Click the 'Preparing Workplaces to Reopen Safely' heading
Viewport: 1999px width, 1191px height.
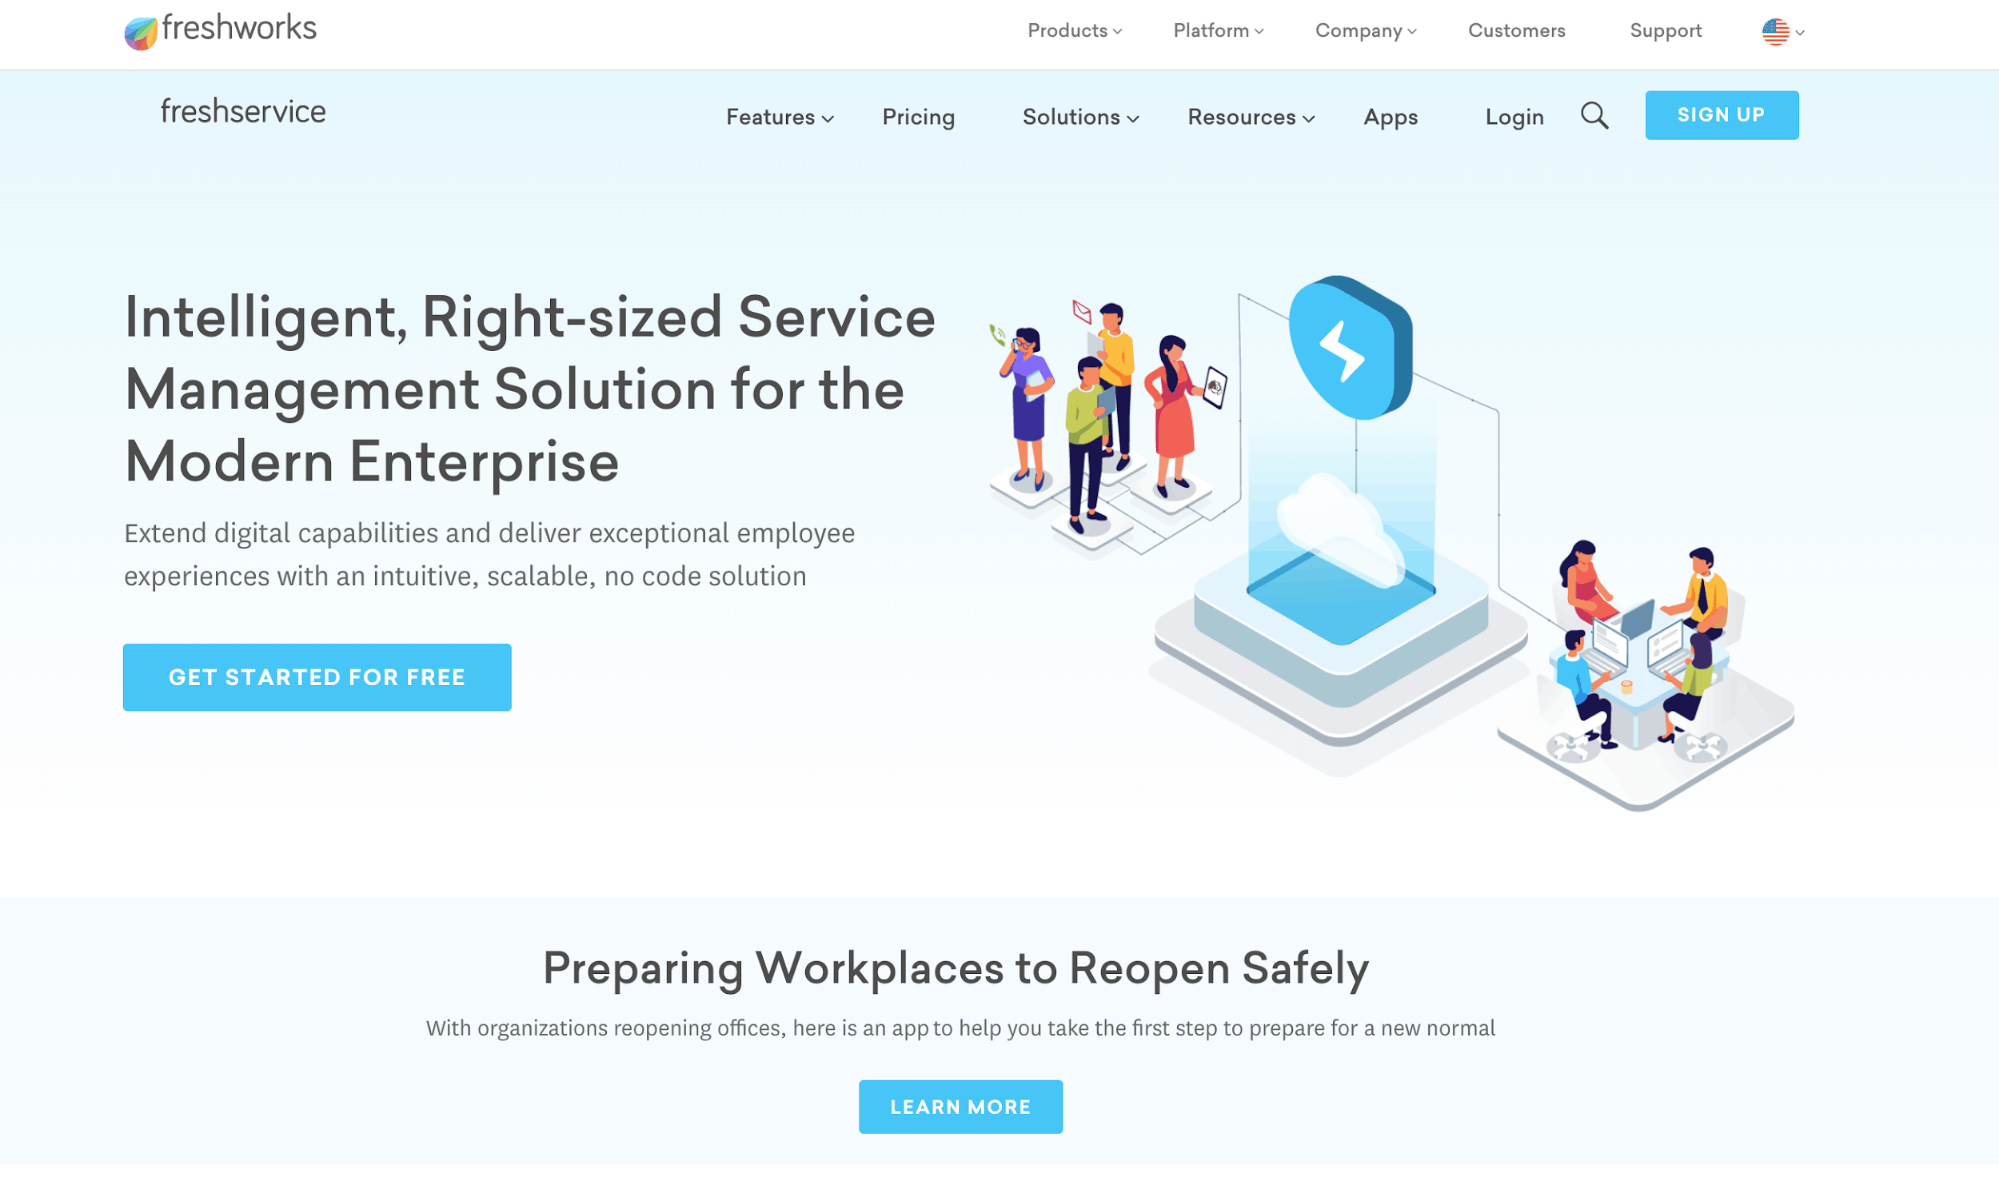[x=955, y=968]
